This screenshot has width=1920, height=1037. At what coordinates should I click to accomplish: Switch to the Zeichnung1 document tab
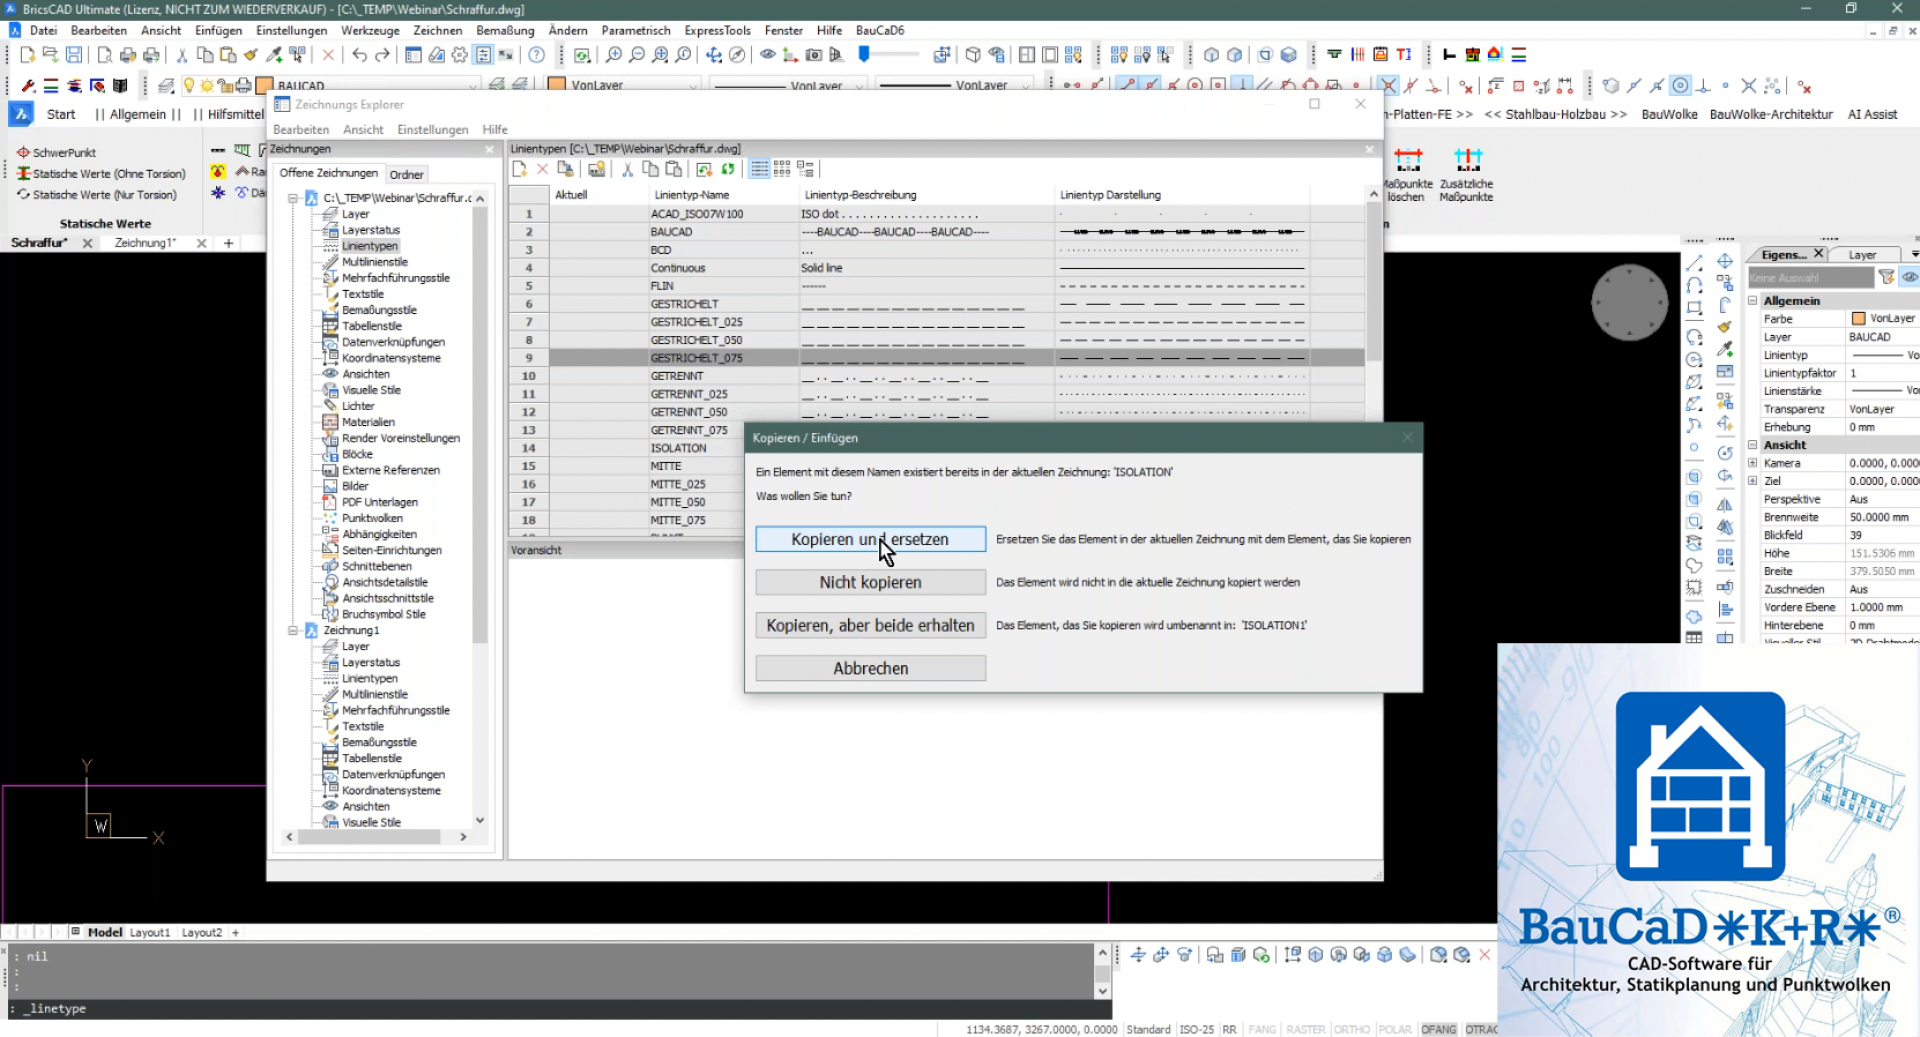[145, 243]
